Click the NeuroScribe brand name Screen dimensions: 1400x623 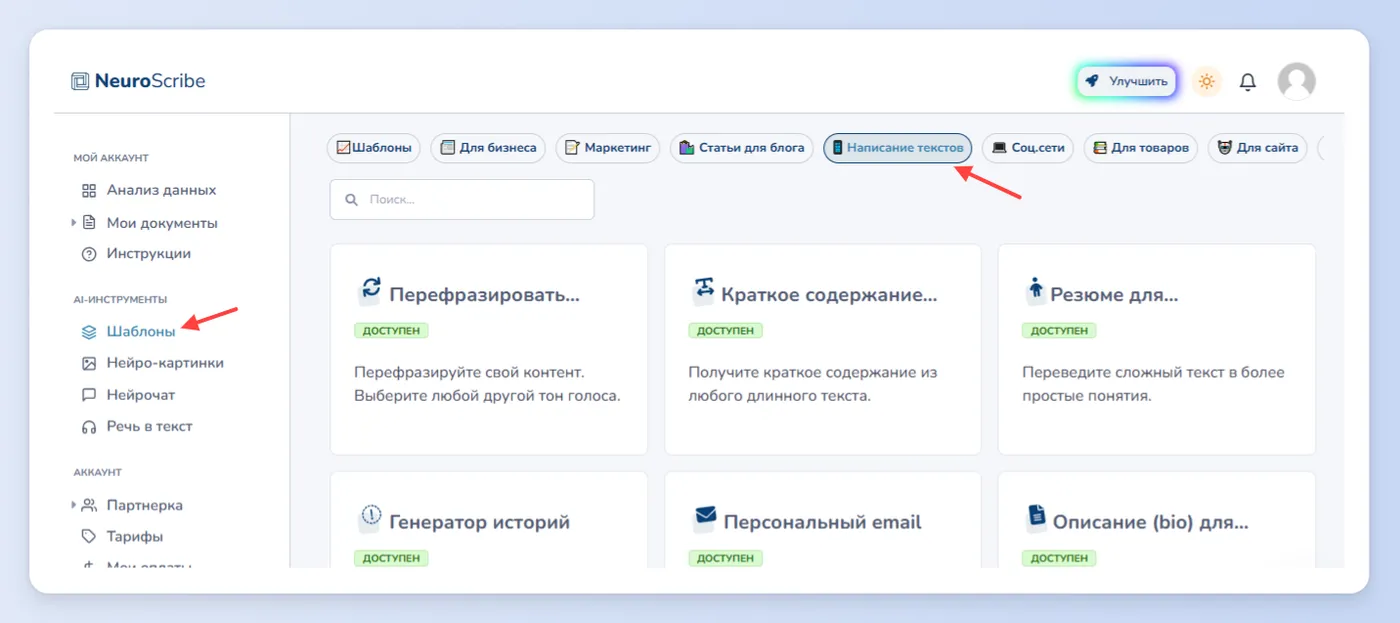pos(150,81)
